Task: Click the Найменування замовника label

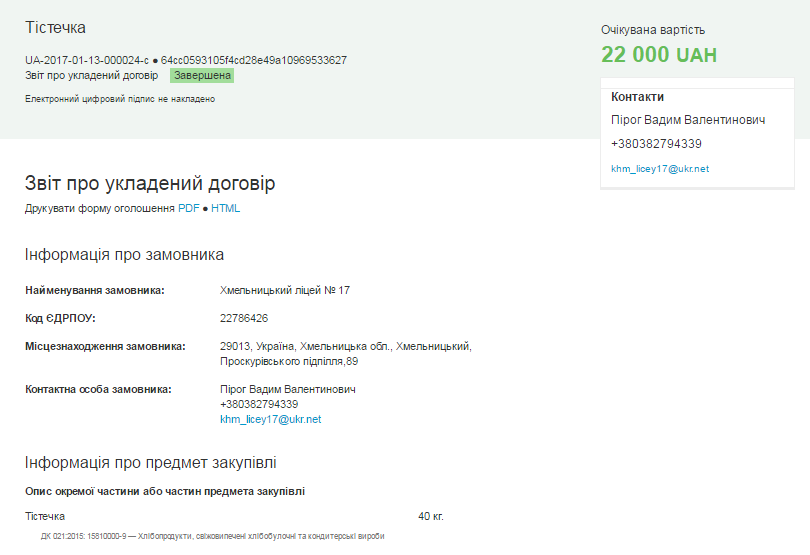Action: 95,290
